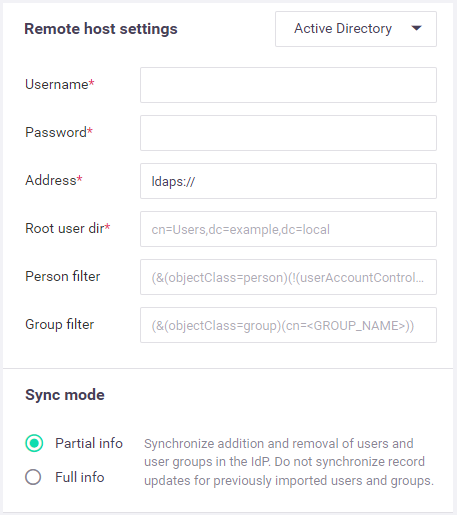Click the Root user dir label
This screenshot has width=457, height=515.
pos(68,228)
